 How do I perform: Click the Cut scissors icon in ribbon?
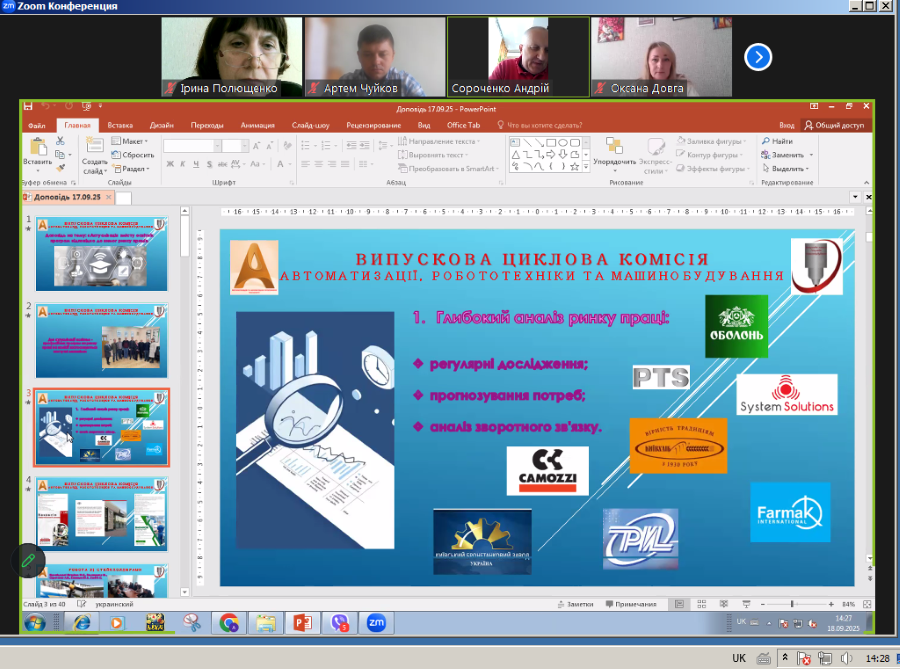pos(61,142)
